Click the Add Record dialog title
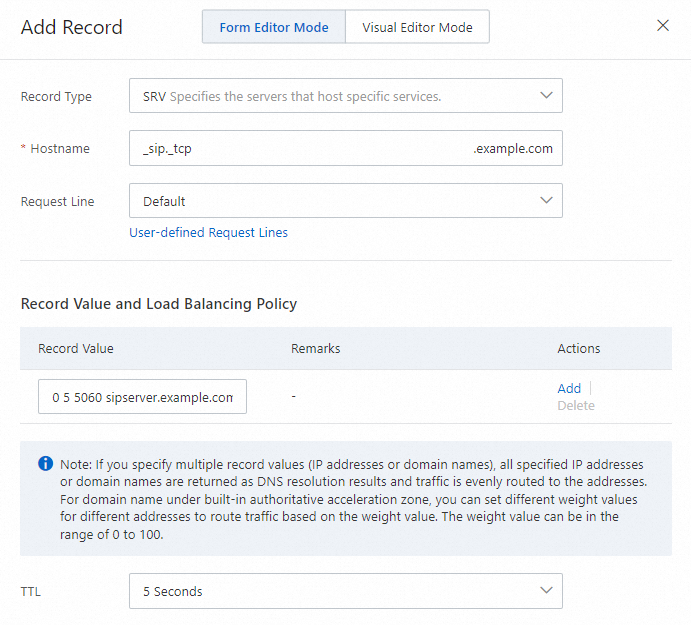 [72, 27]
